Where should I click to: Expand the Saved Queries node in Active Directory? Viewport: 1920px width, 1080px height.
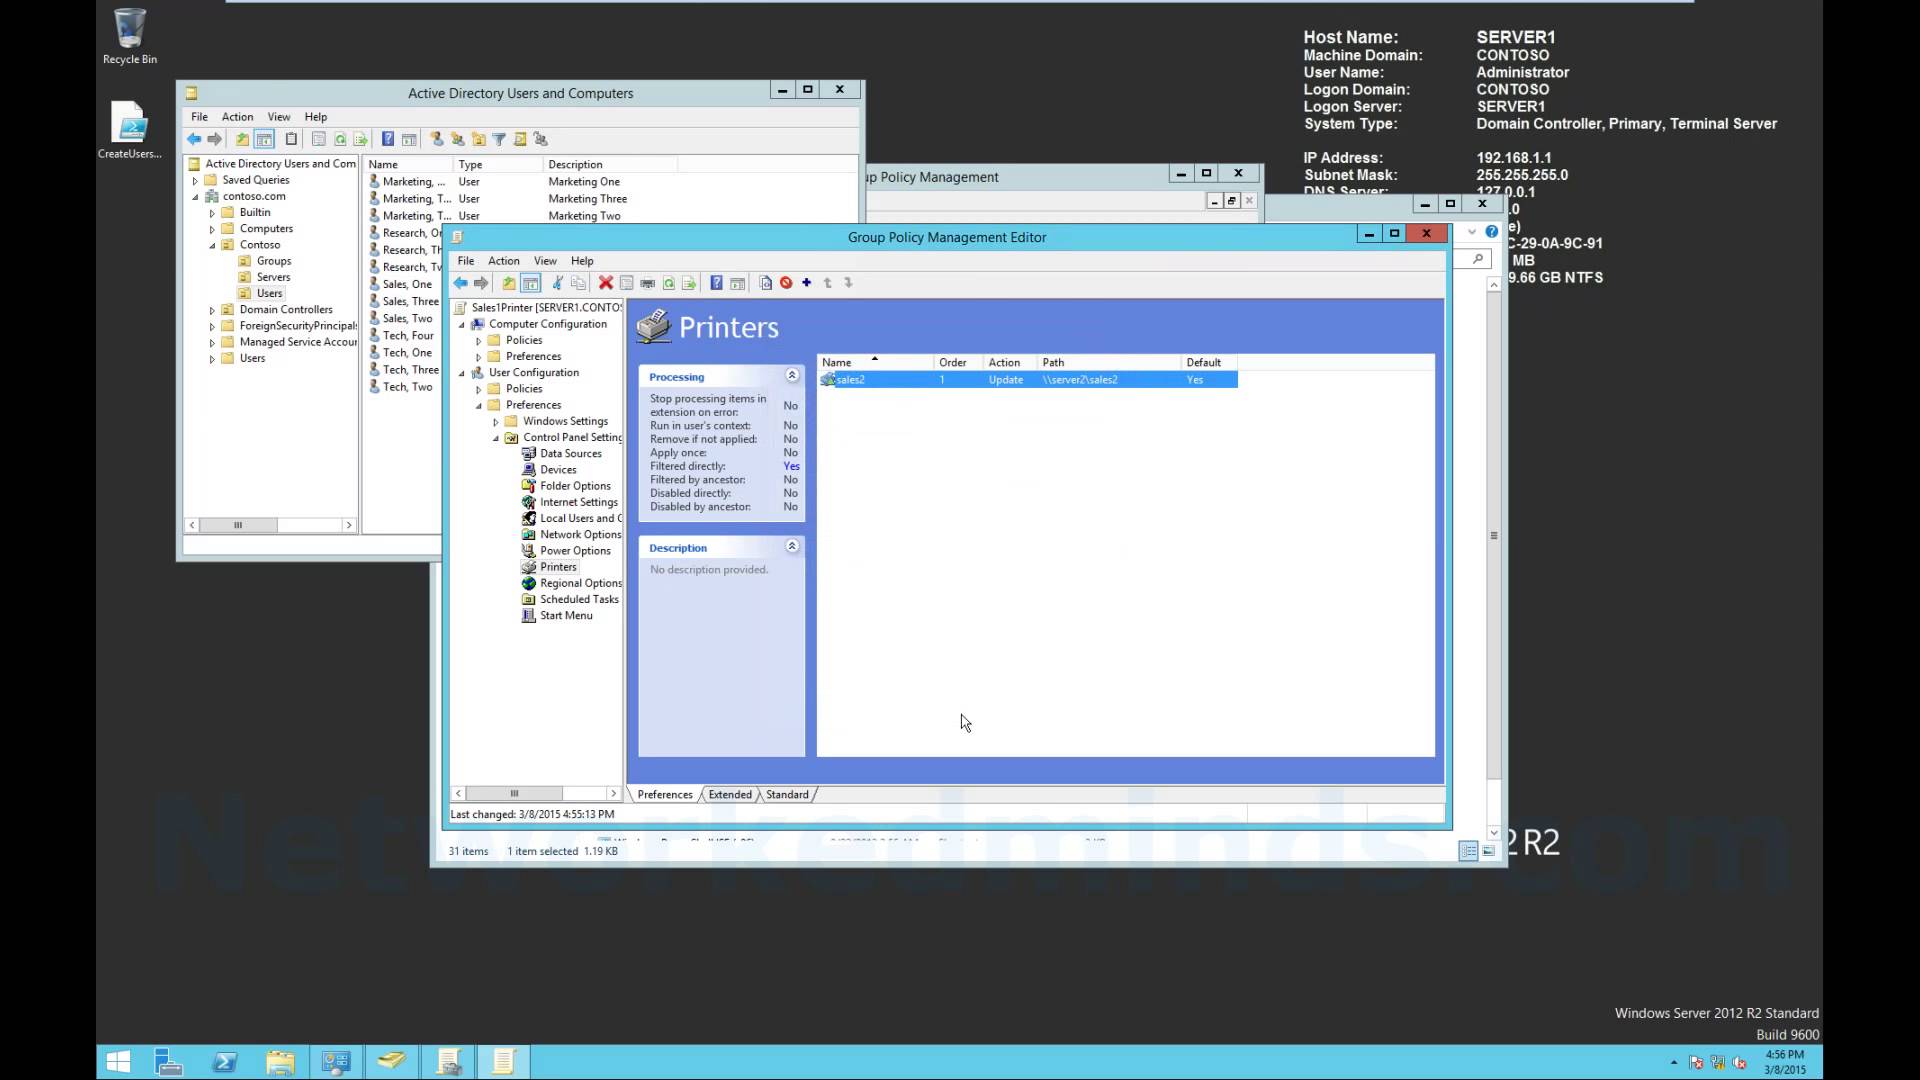pos(195,181)
